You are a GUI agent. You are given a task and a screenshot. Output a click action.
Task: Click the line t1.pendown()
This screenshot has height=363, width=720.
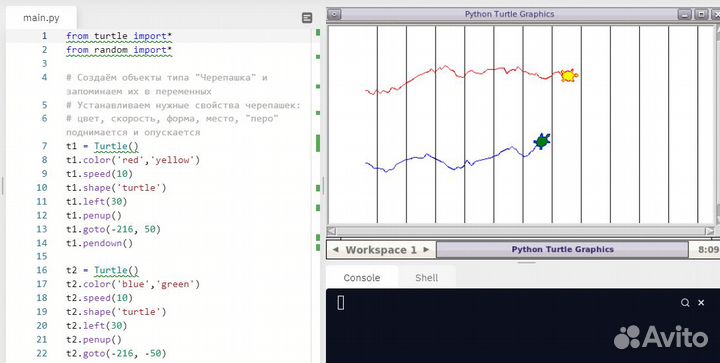[99, 243]
